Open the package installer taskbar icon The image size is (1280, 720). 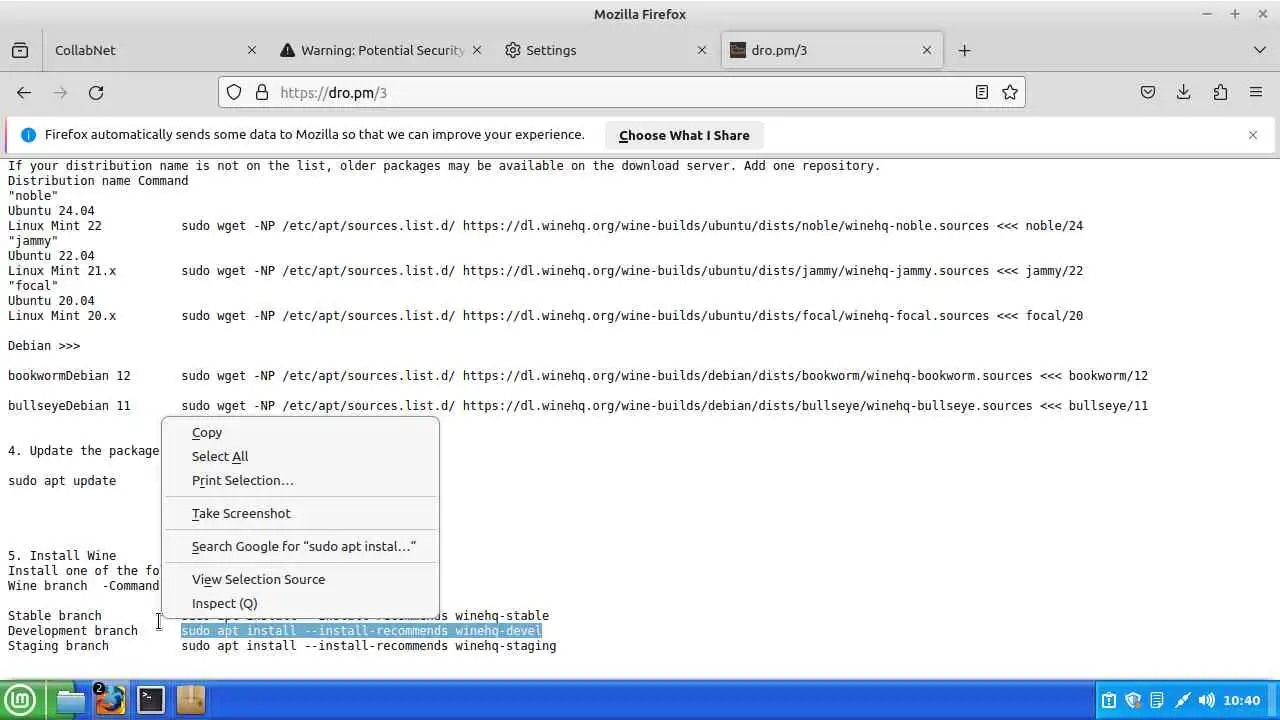pos(191,700)
